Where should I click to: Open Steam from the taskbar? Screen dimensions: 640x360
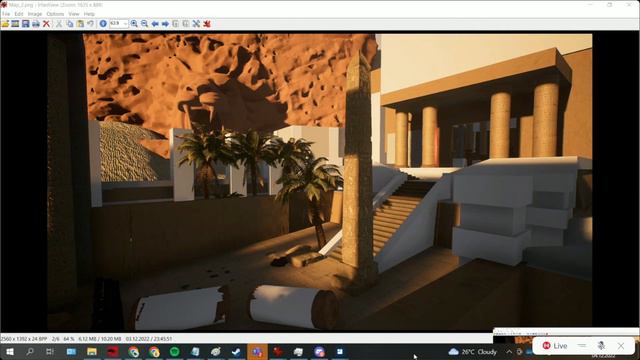click(x=236, y=351)
